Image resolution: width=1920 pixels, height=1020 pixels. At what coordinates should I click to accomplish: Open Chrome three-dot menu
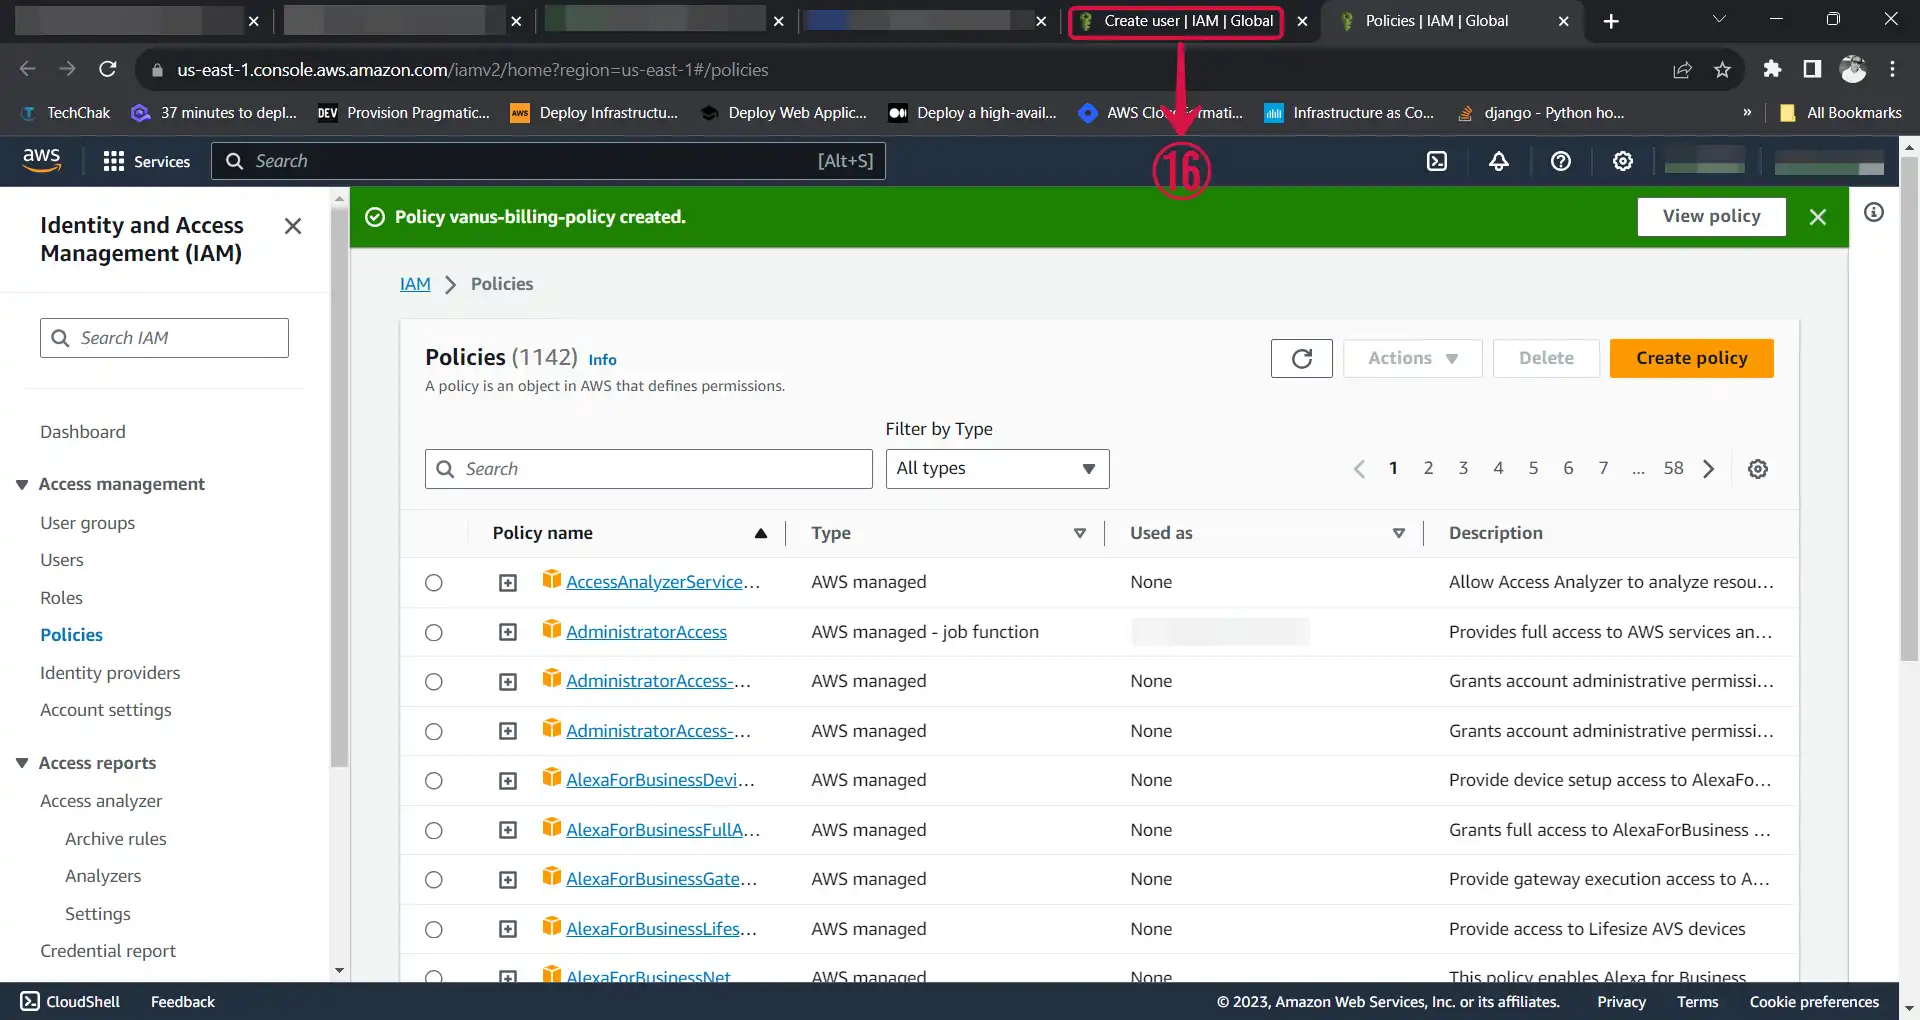pos(1892,69)
